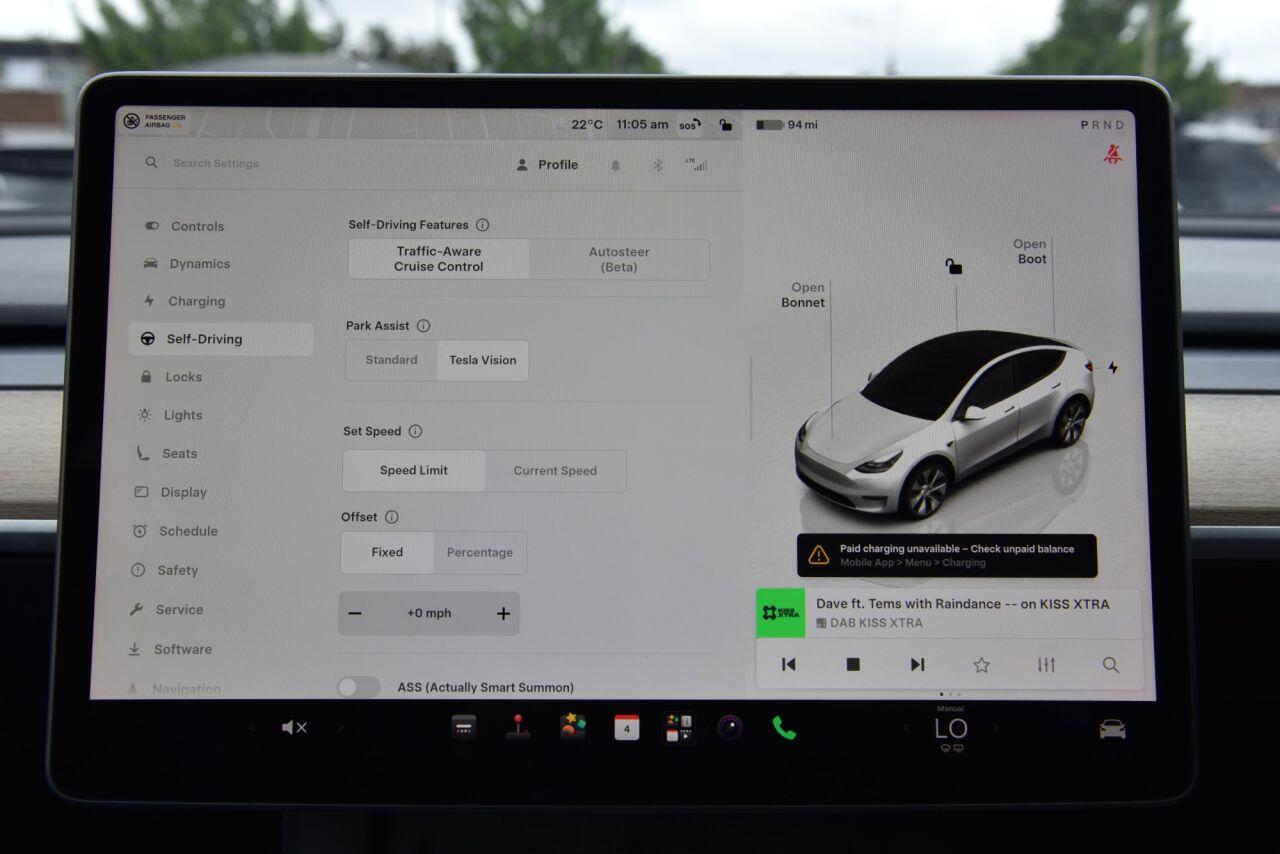Open the dashcam app in dock
1280x854 pixels.
click(464, 727)
